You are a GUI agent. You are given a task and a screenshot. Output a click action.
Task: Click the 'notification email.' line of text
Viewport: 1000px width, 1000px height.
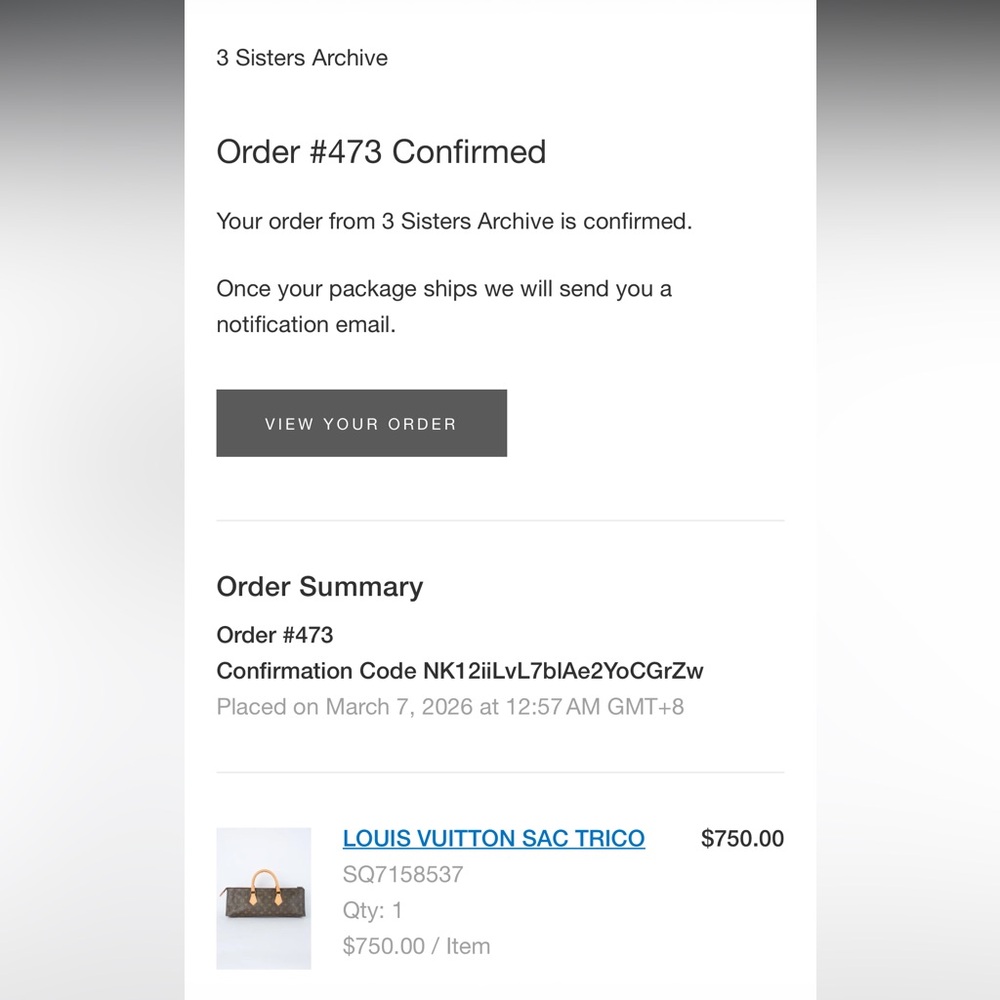(306, 325)
